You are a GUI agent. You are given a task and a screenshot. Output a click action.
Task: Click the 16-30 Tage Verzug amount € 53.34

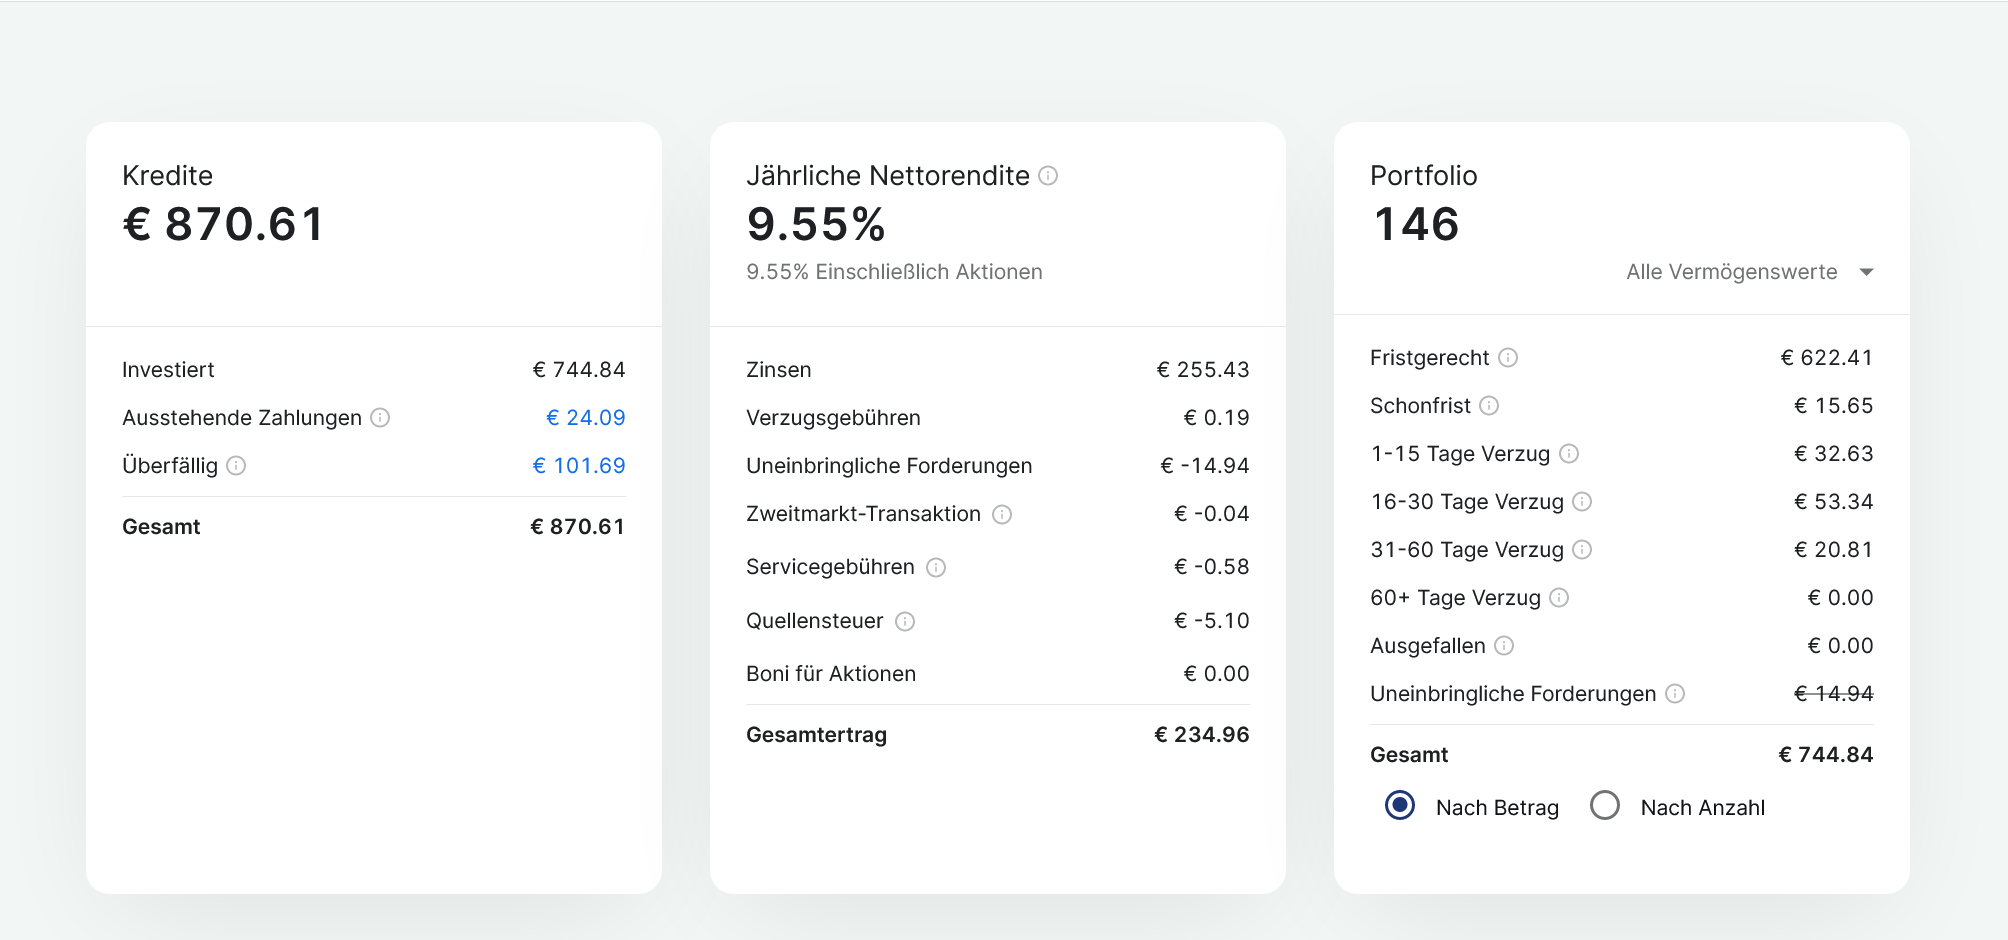(x=1834, y=502)
